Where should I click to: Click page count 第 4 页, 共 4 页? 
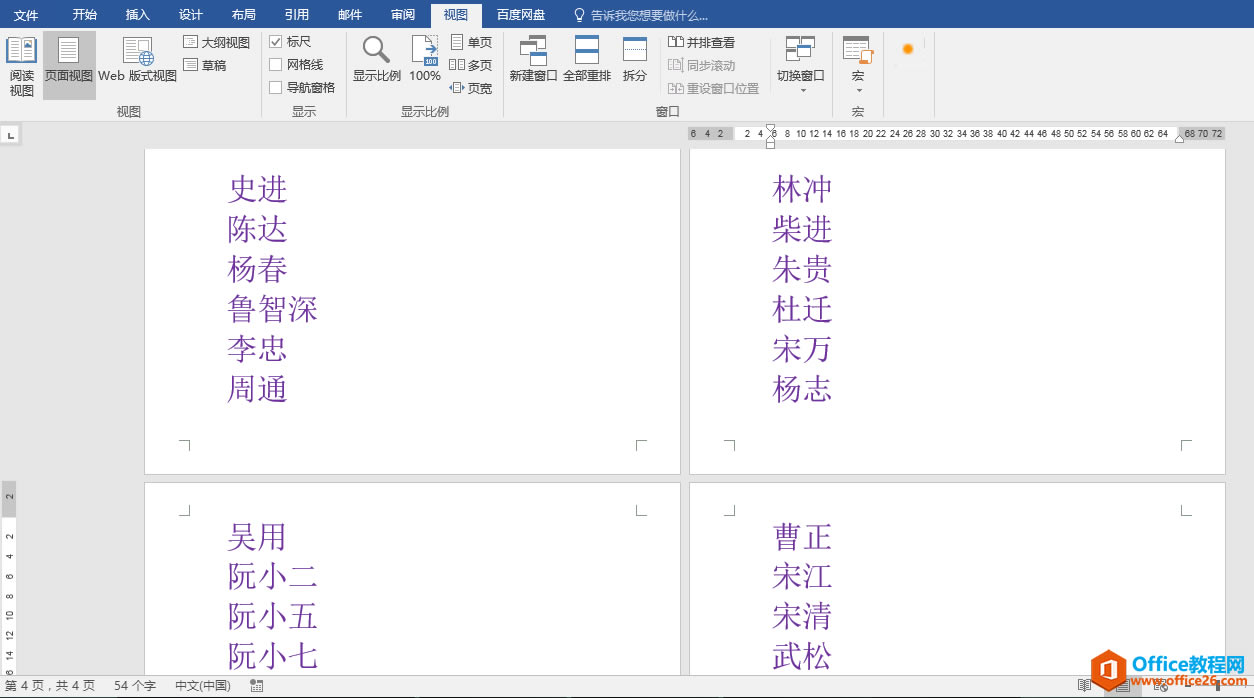point(50,686)
